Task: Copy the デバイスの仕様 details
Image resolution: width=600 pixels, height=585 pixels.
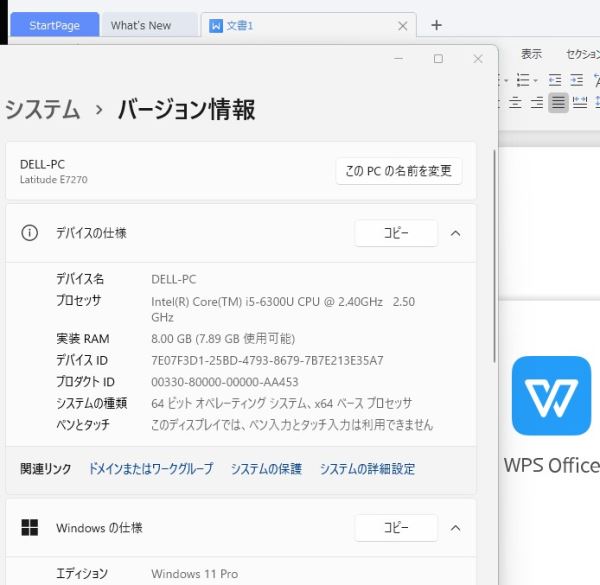Action: coord(396,233)
